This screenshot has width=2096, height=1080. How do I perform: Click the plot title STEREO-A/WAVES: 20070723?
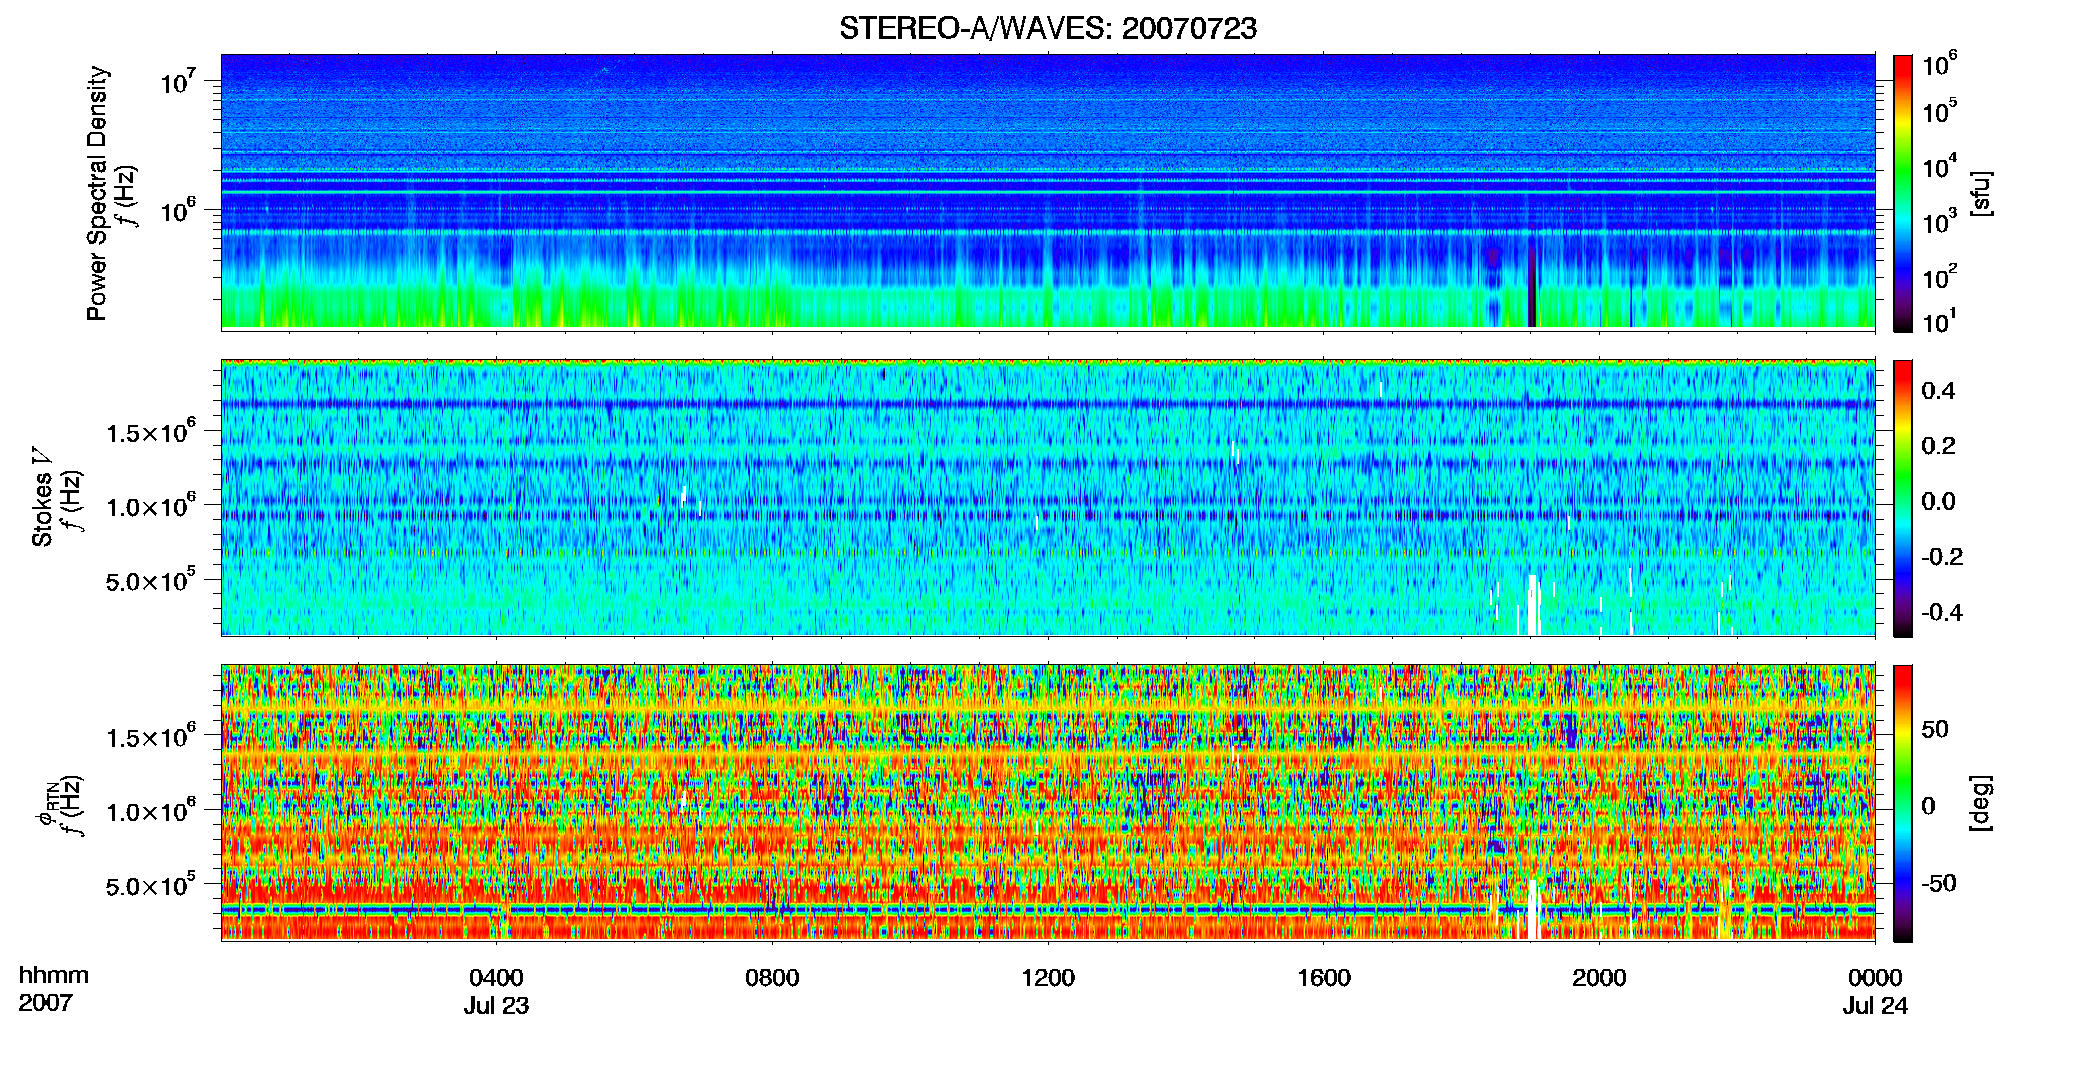pos(1048,29)
